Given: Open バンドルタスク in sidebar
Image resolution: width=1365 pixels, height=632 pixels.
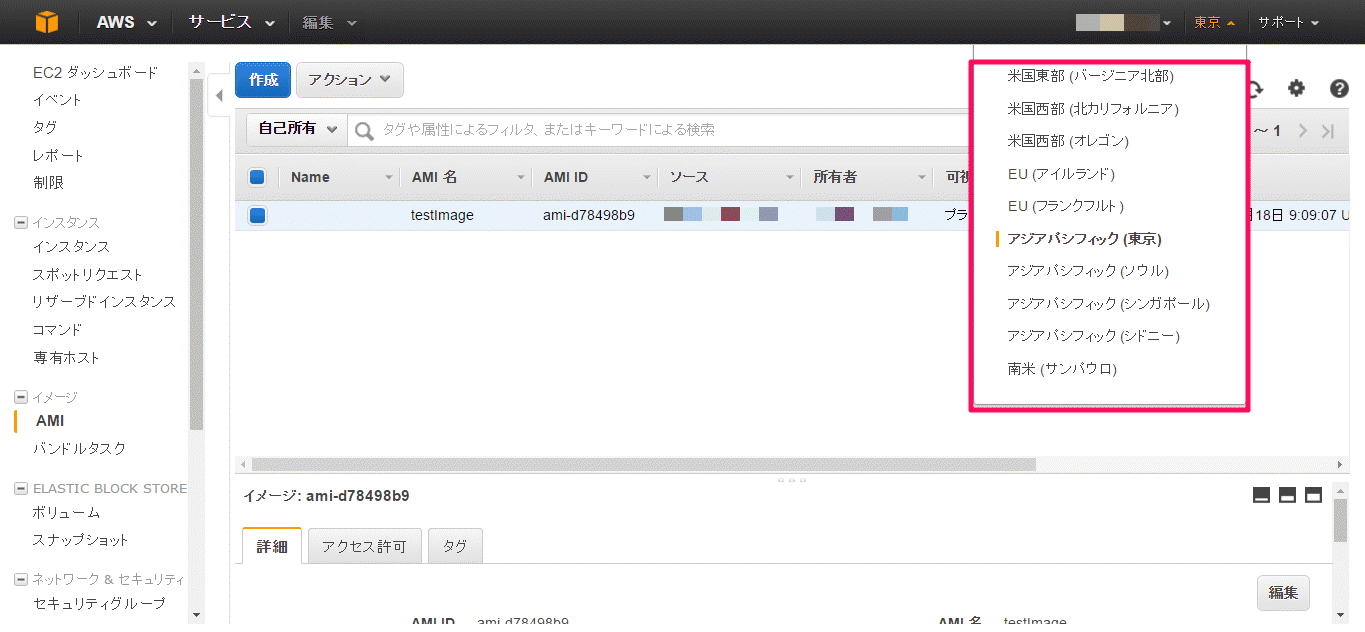Looking at the screenshot, I should [80, 448].
